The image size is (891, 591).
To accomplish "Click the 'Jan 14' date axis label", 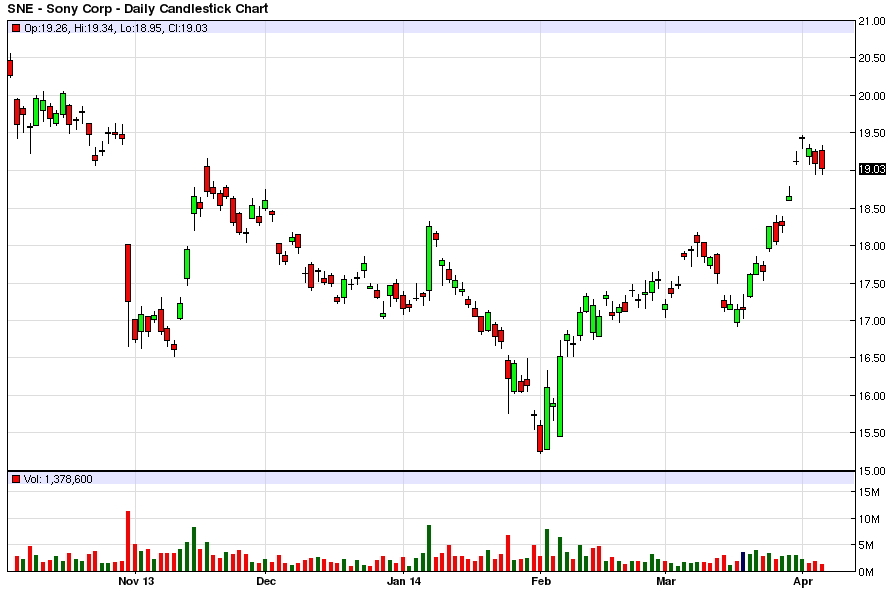I will click(x=404, y=581).
